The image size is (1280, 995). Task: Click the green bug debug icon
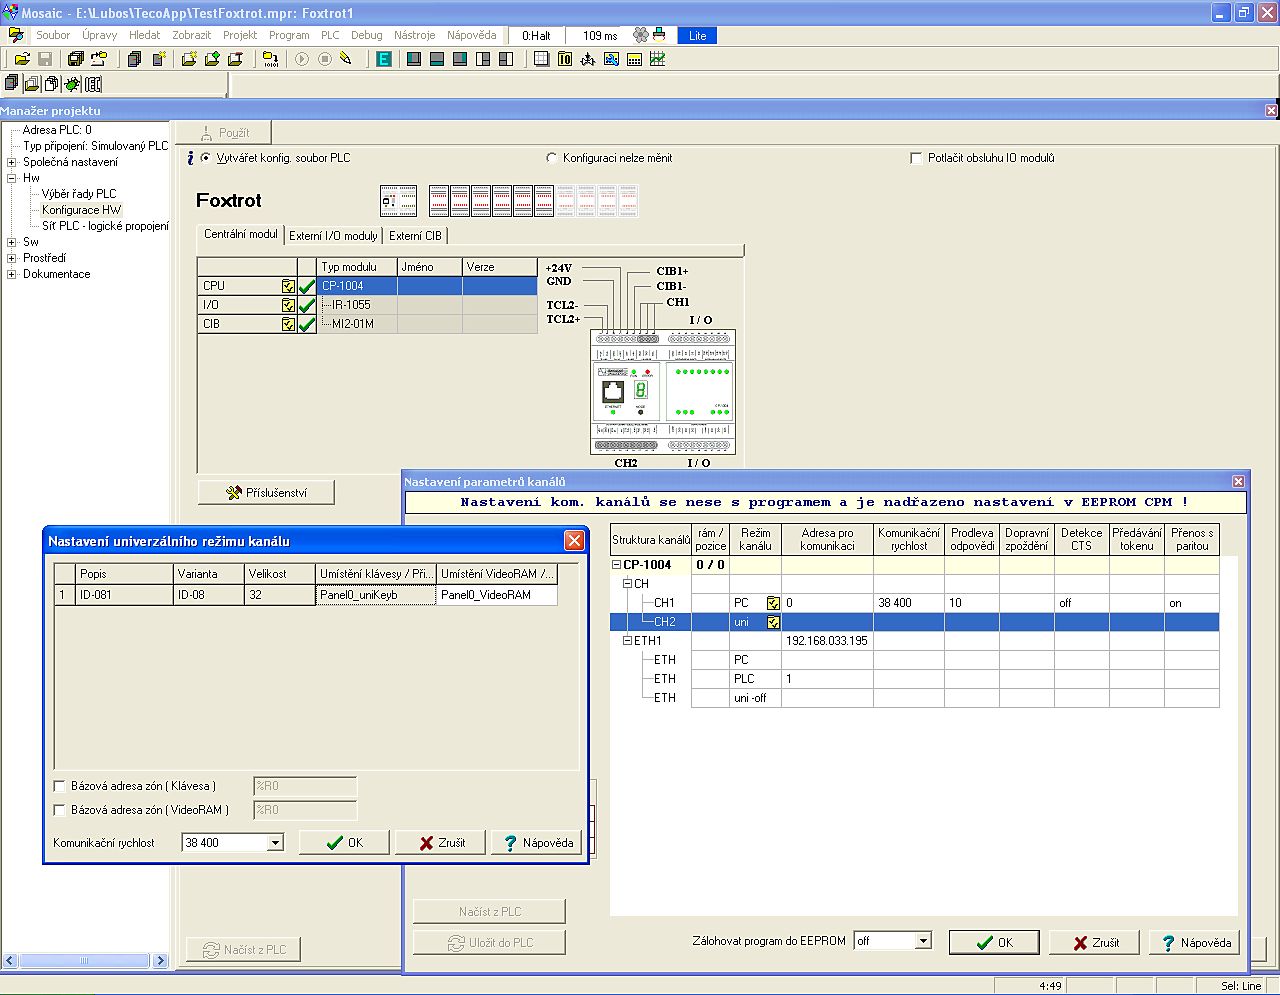pyautogui.click(x=72, y=84)
